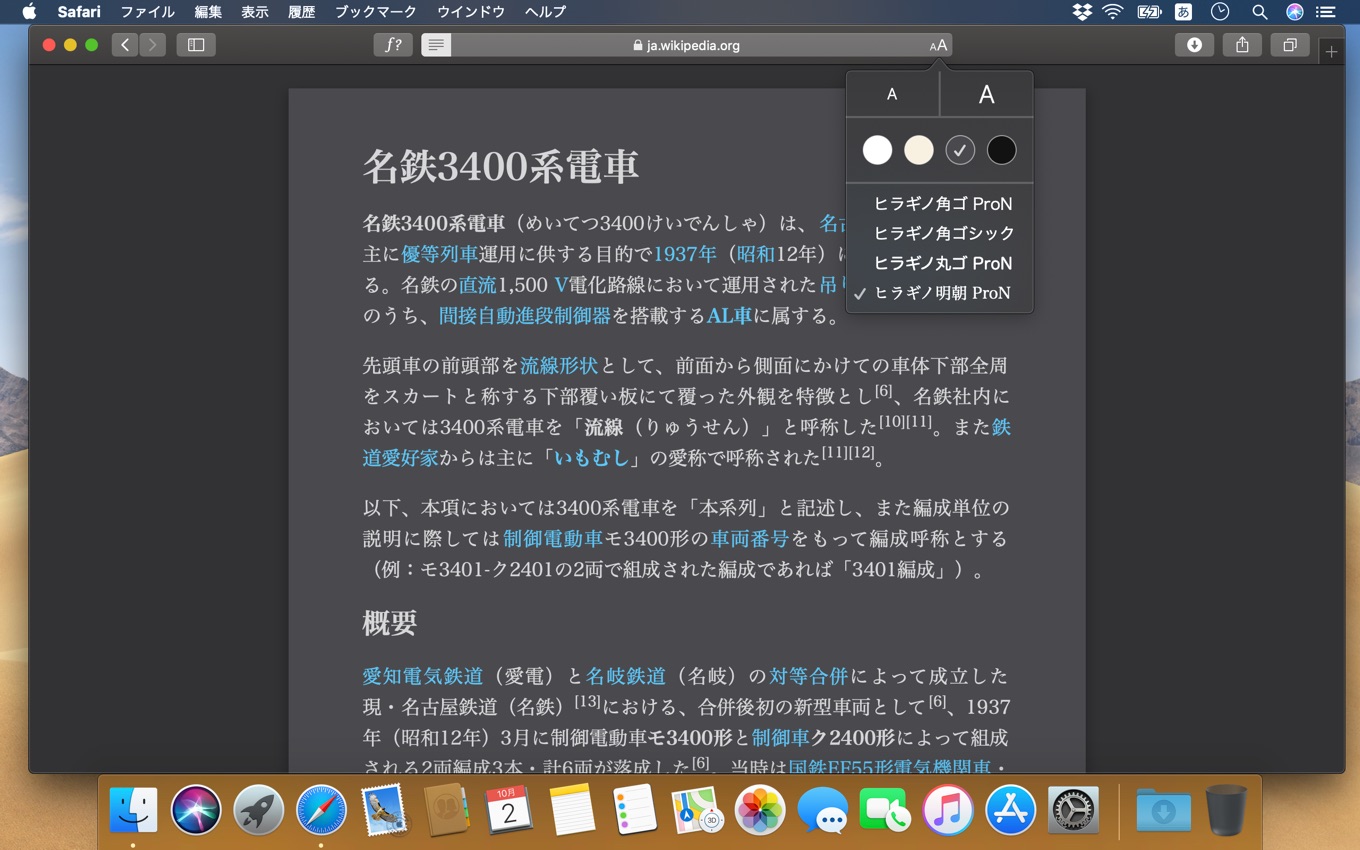The width and height of the screenshot is (1360, 850).
Task: Toggle Reader view icon in address bar
Action: click(x=436, y=45)
